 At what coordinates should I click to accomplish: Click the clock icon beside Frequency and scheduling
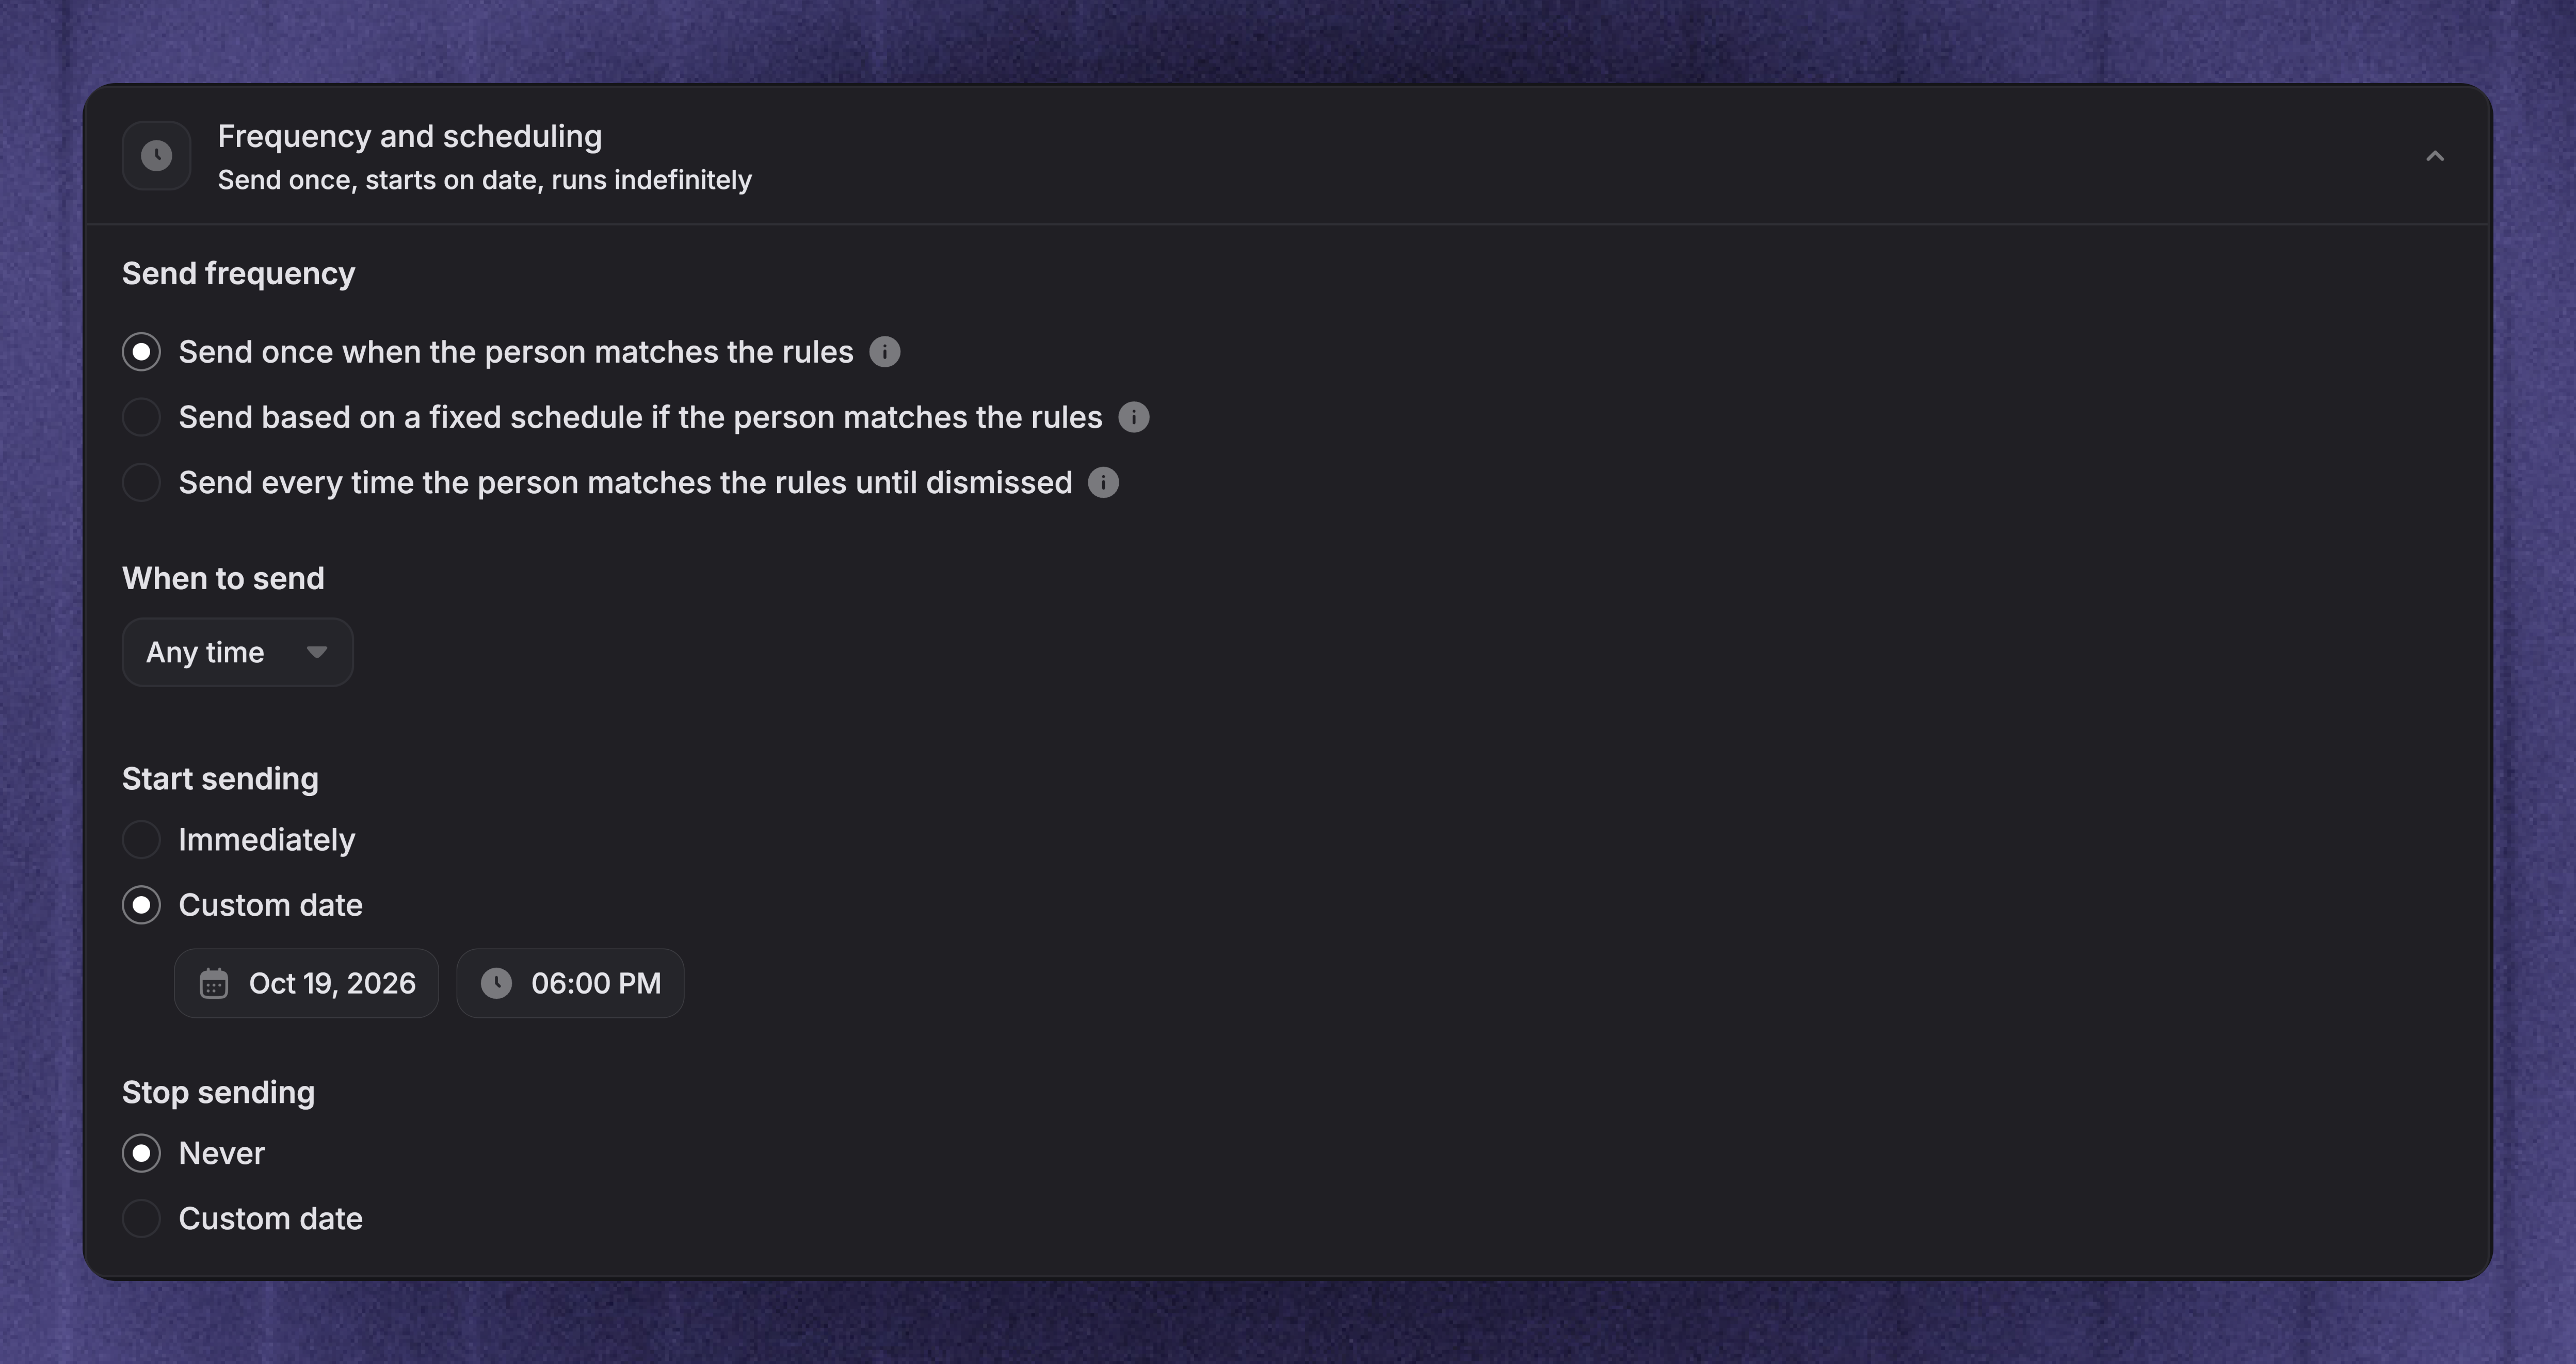[156, 156]
